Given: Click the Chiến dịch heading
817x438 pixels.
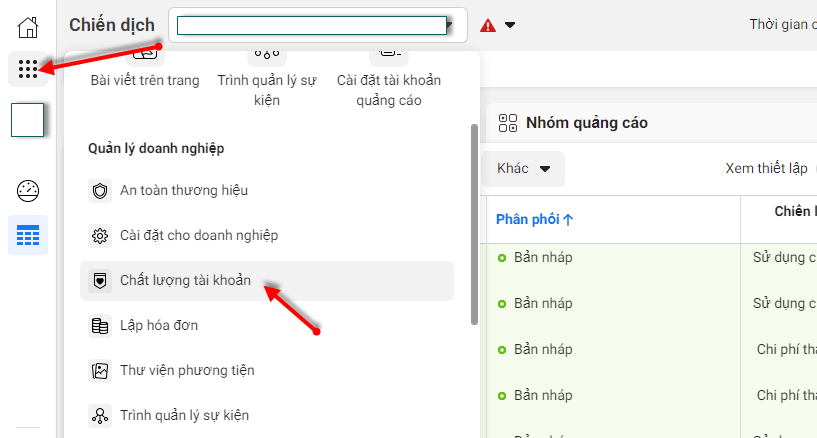Looking at the screenshot, I should 112,25.
